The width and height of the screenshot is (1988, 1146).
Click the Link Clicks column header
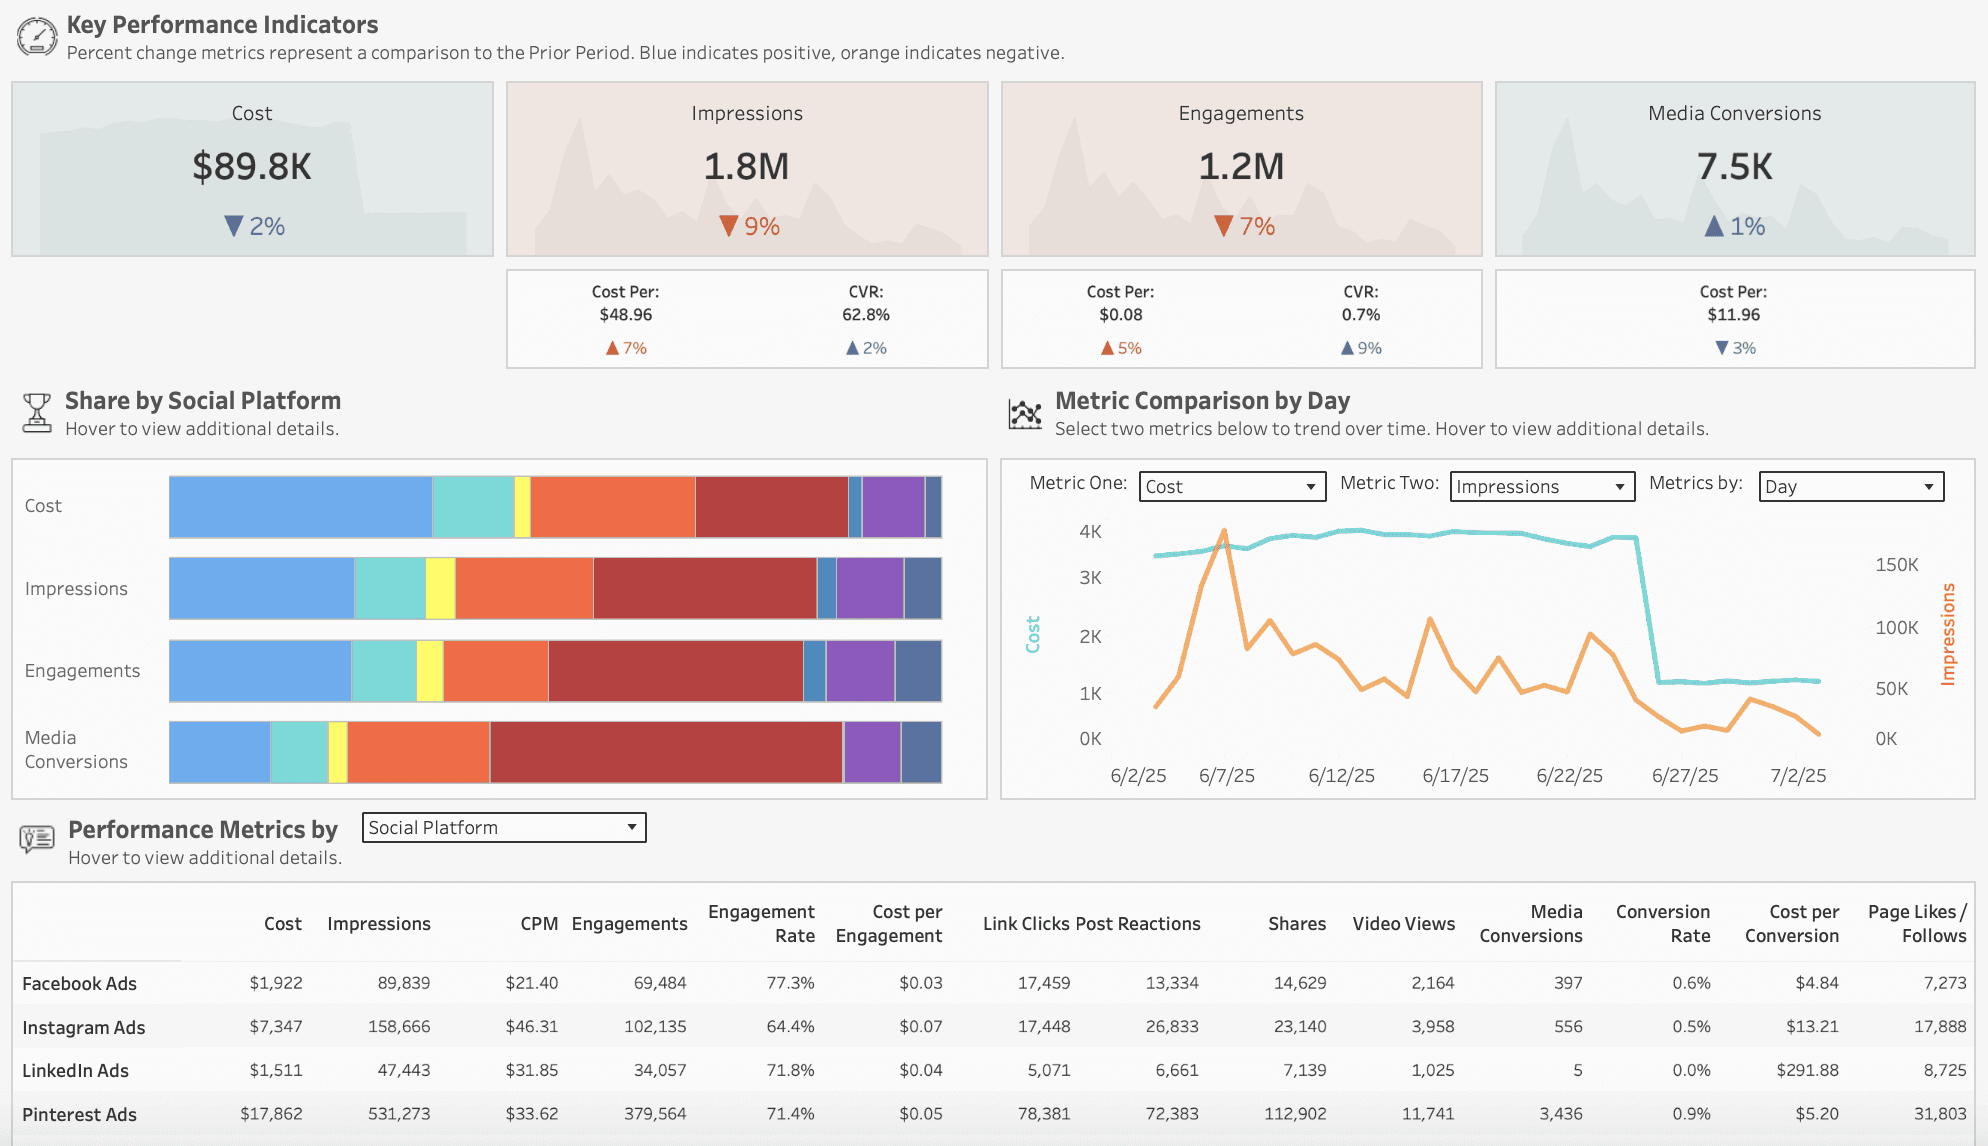click(x=1026, y=924)
